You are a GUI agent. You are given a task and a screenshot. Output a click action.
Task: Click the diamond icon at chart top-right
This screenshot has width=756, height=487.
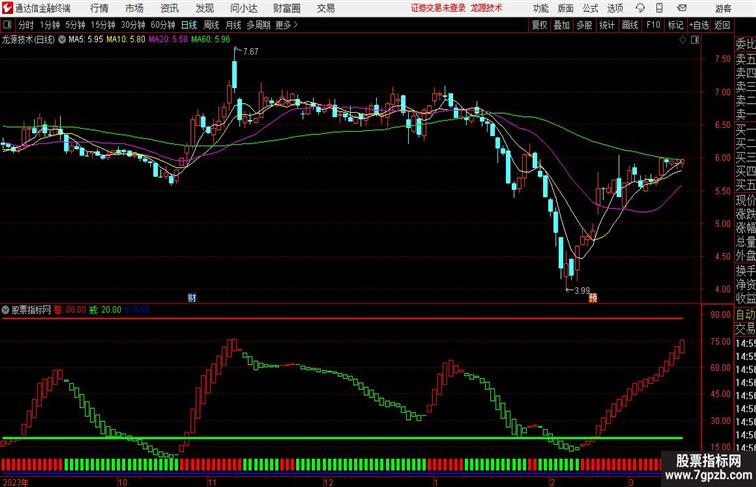coord(683,40)
